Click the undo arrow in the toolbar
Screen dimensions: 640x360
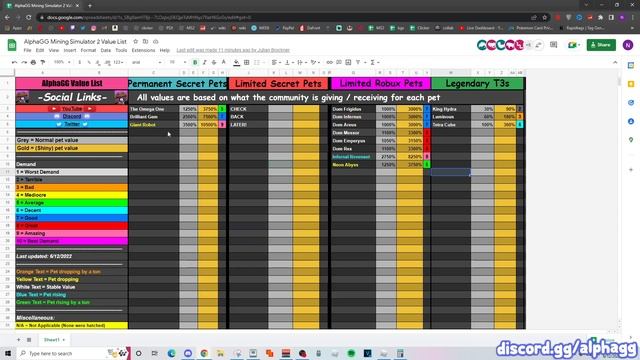pyautogui.click(x=15, y=62)
